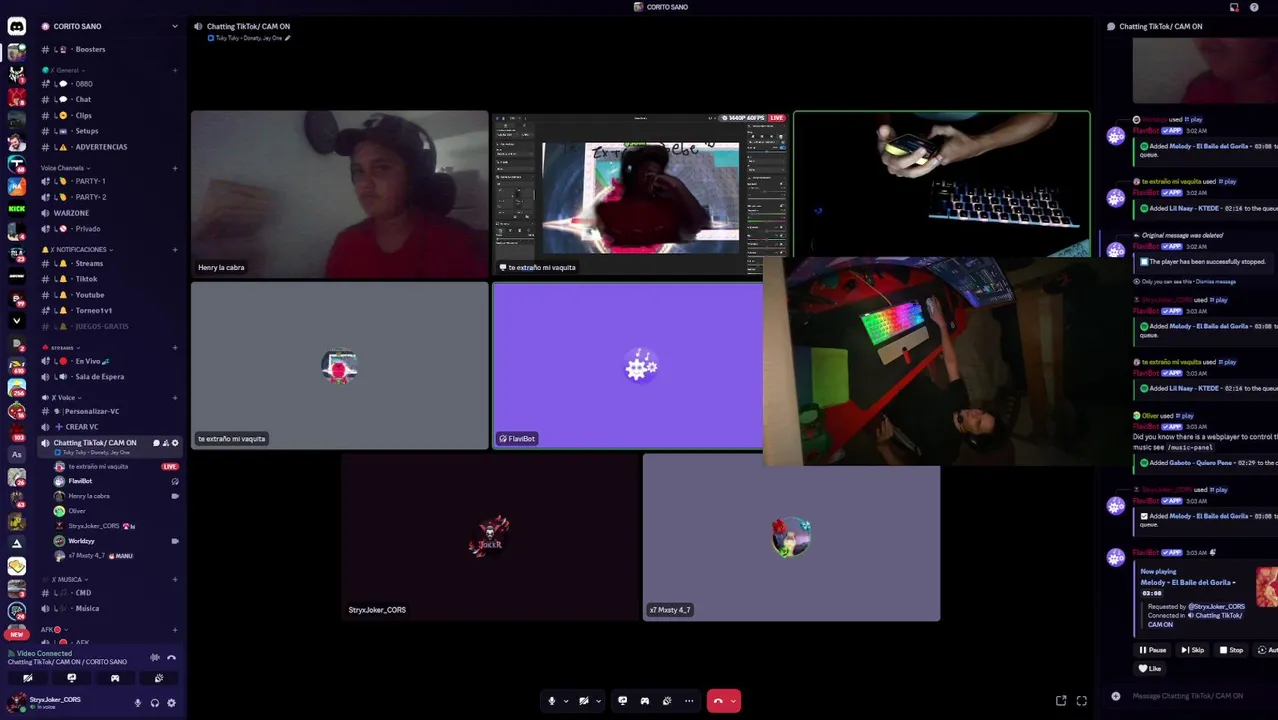Share your screen from sidebar voice panel
The height and width of the screenshot is (720, 1278).
(71, 678)
